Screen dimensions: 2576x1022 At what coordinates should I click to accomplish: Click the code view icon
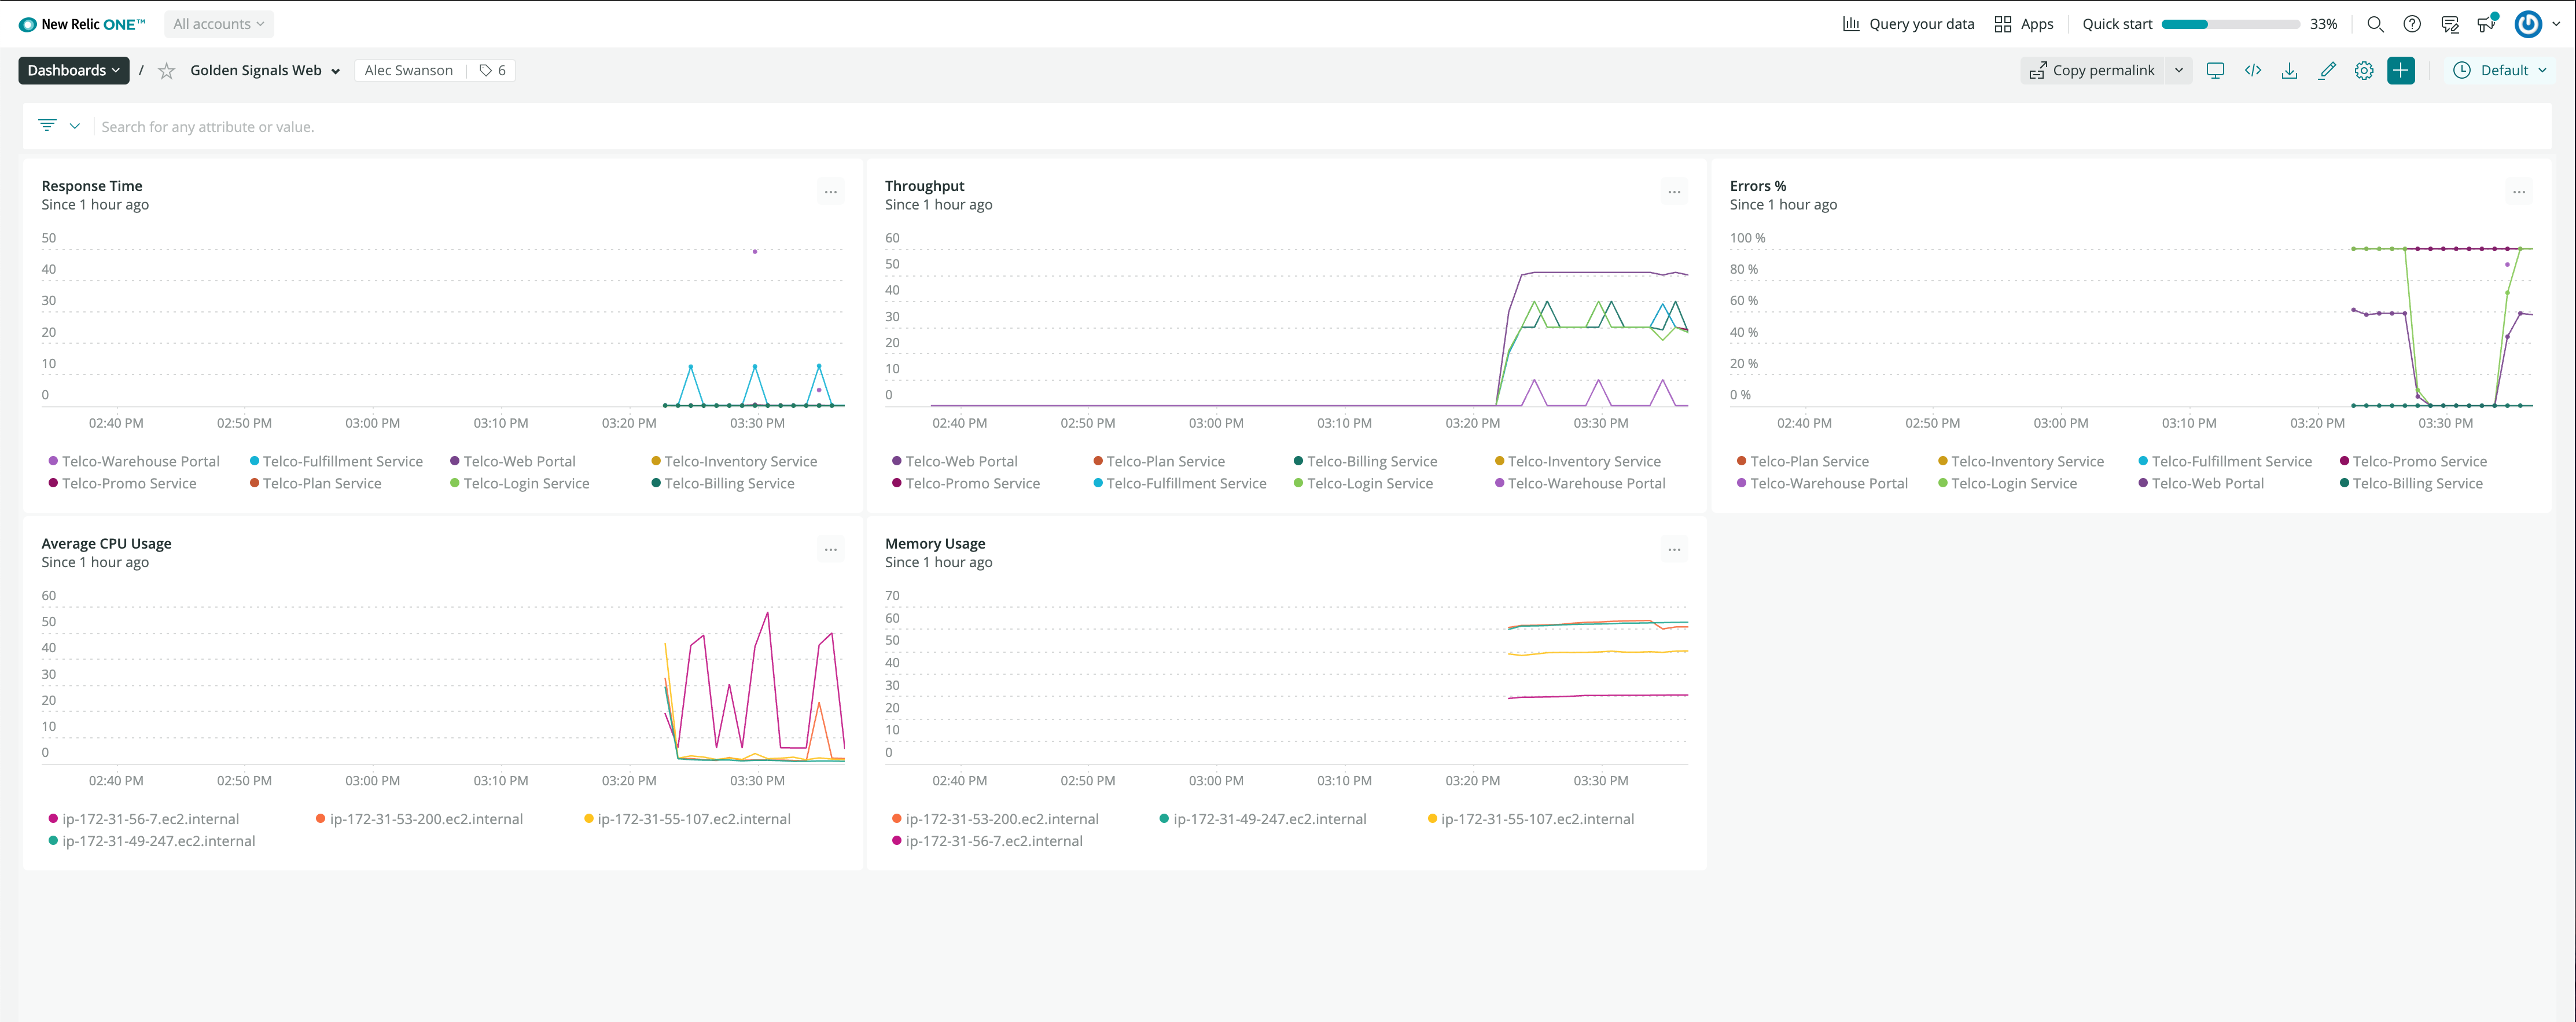pos(2252,70)
